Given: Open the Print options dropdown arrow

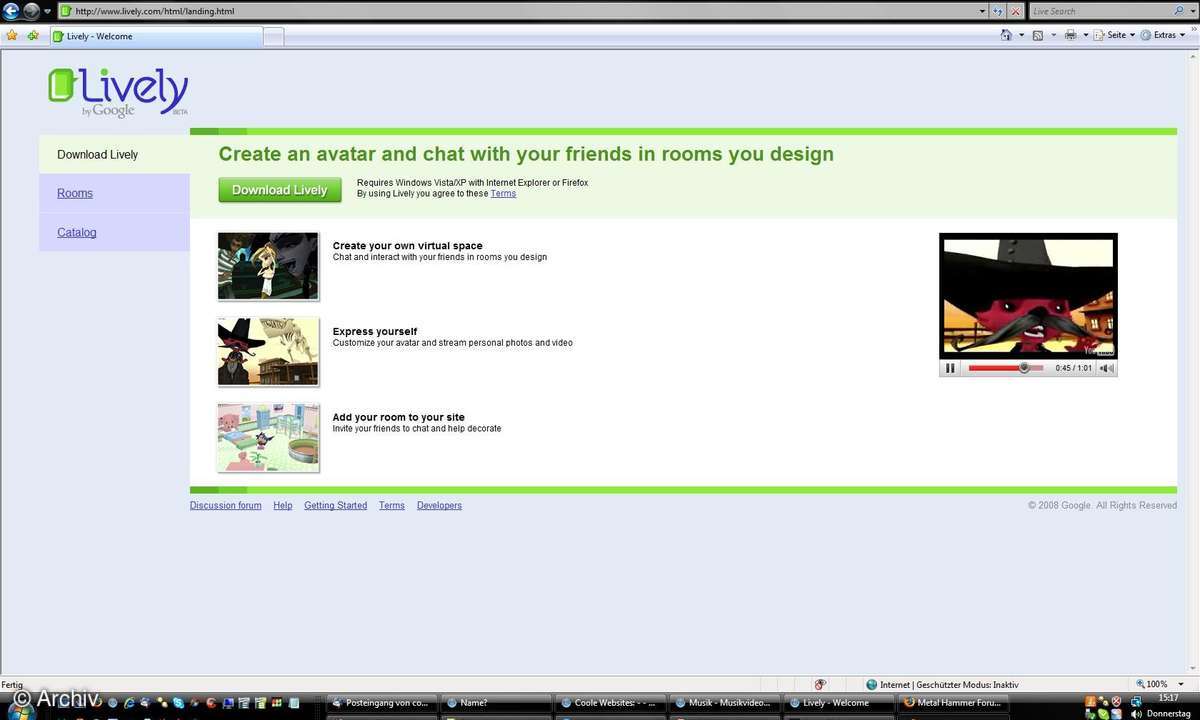Looking at the screenshot, I should (x=1085, y=35).
